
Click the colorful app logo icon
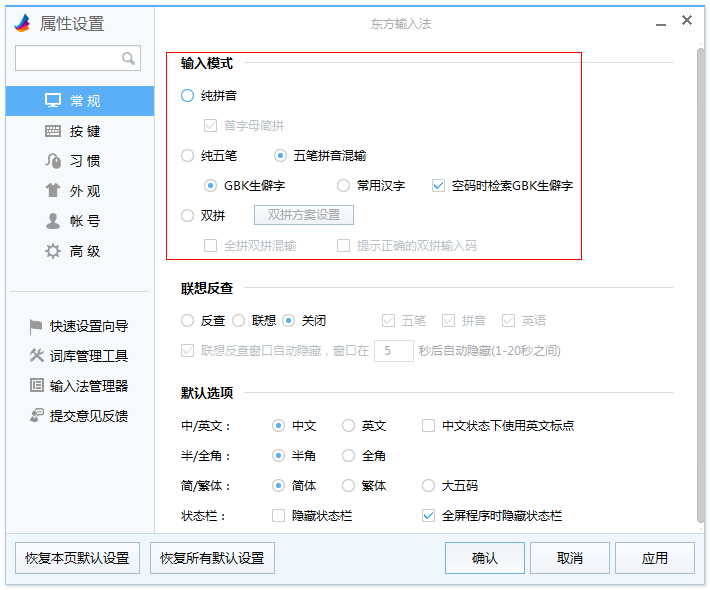pos(22,23)
